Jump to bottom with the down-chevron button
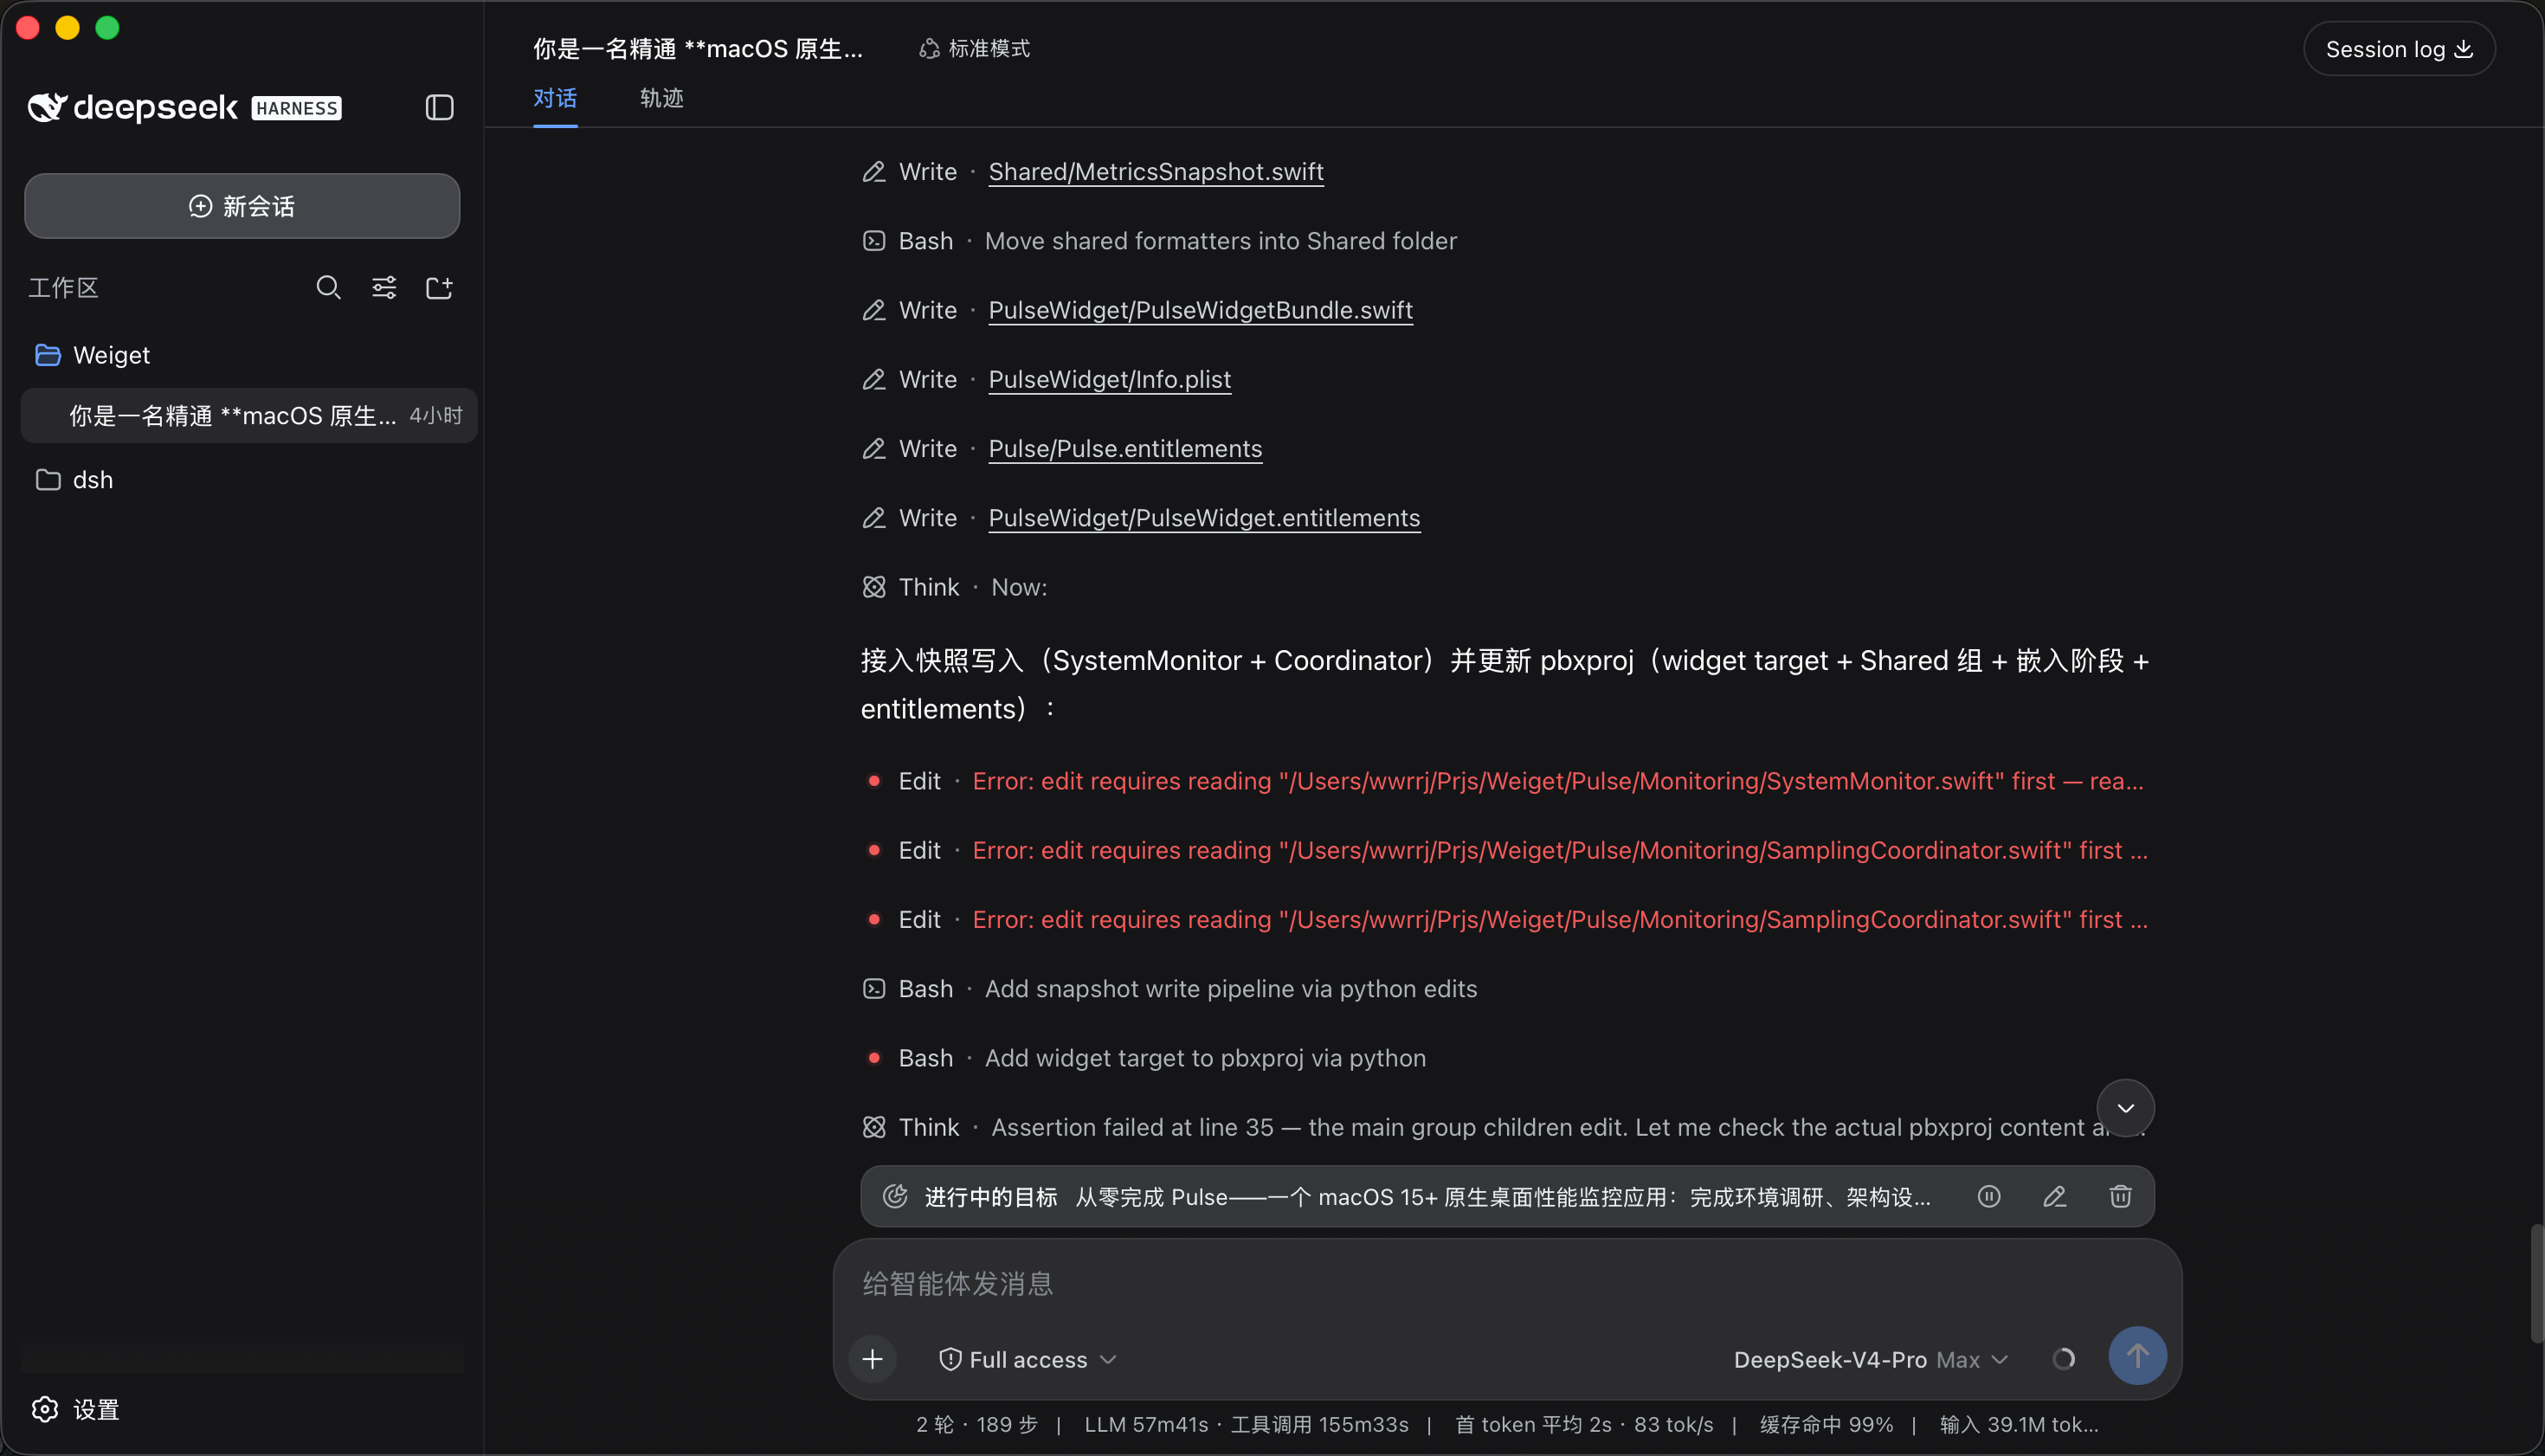Image resolution: width=2545 pixels, height=1456 pixels. 2125,1108
